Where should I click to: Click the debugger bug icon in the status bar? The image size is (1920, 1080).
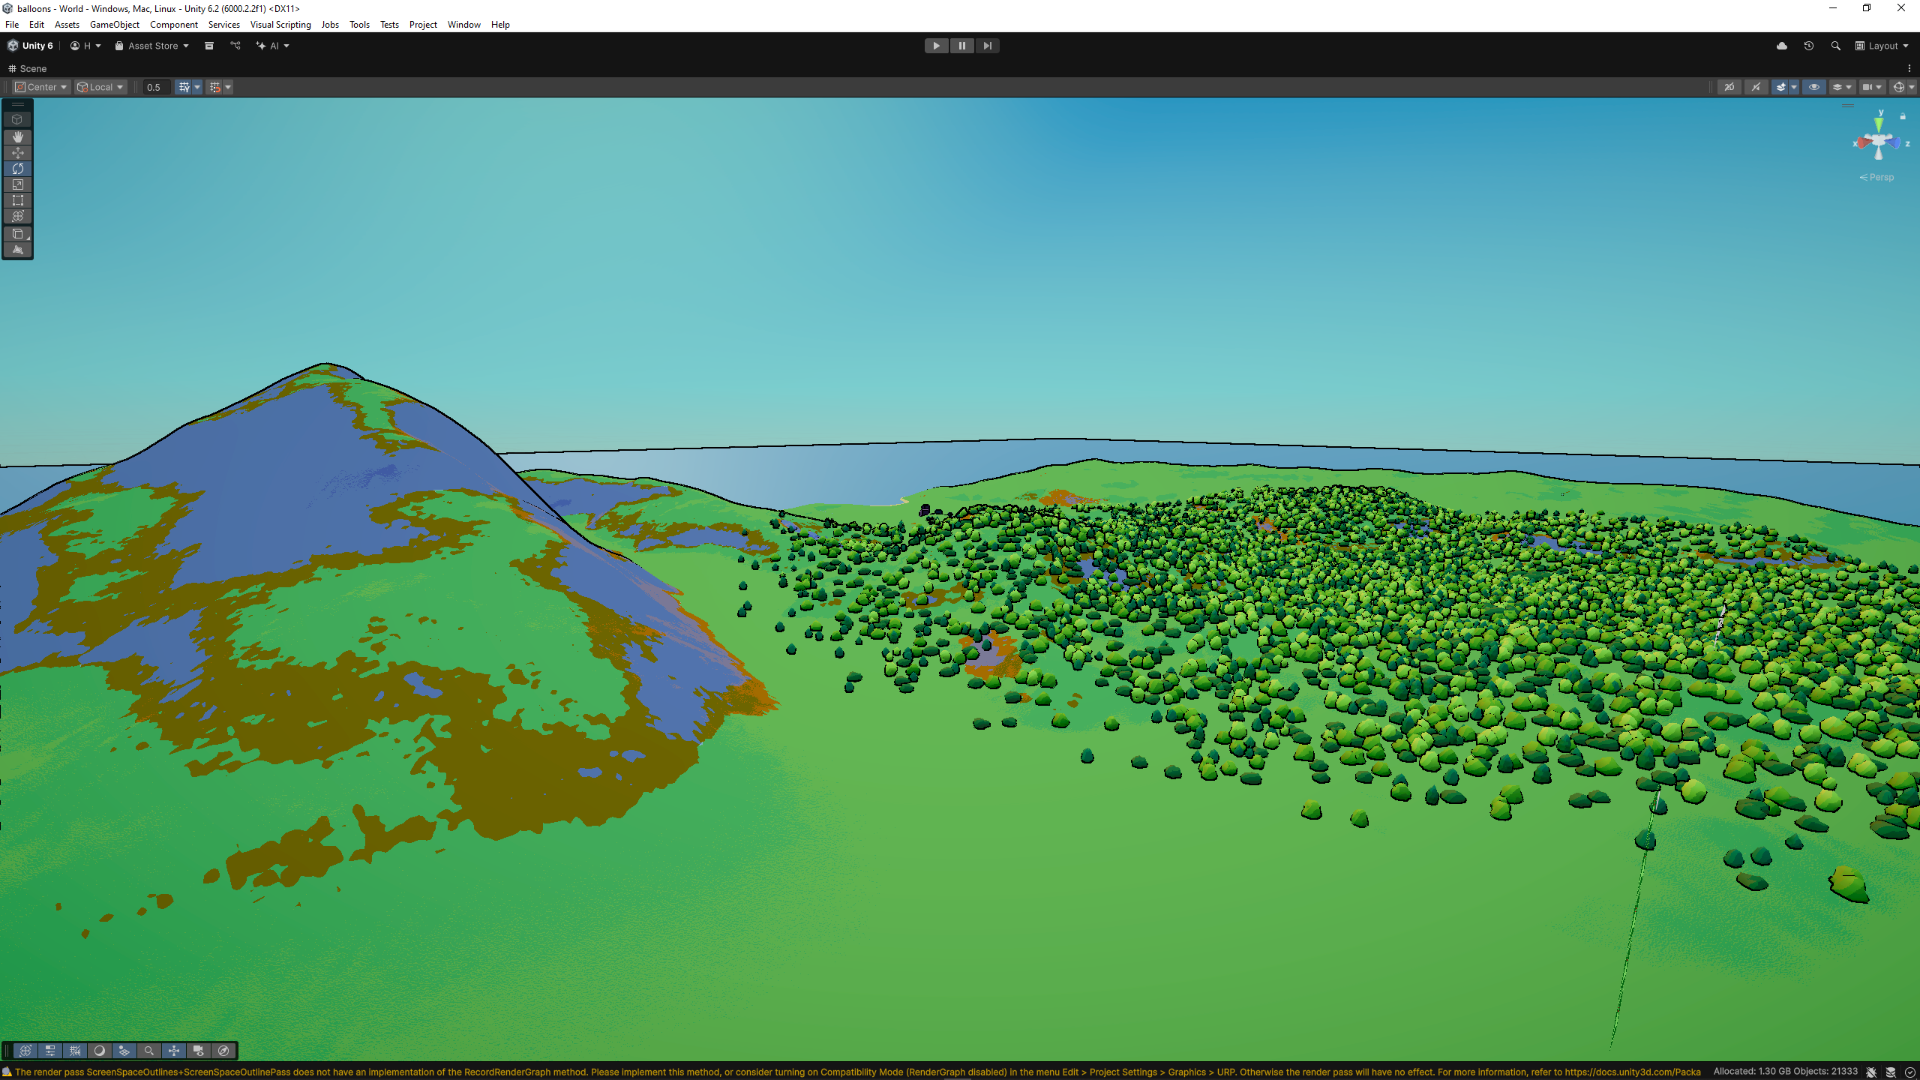pos(1871,1072)
